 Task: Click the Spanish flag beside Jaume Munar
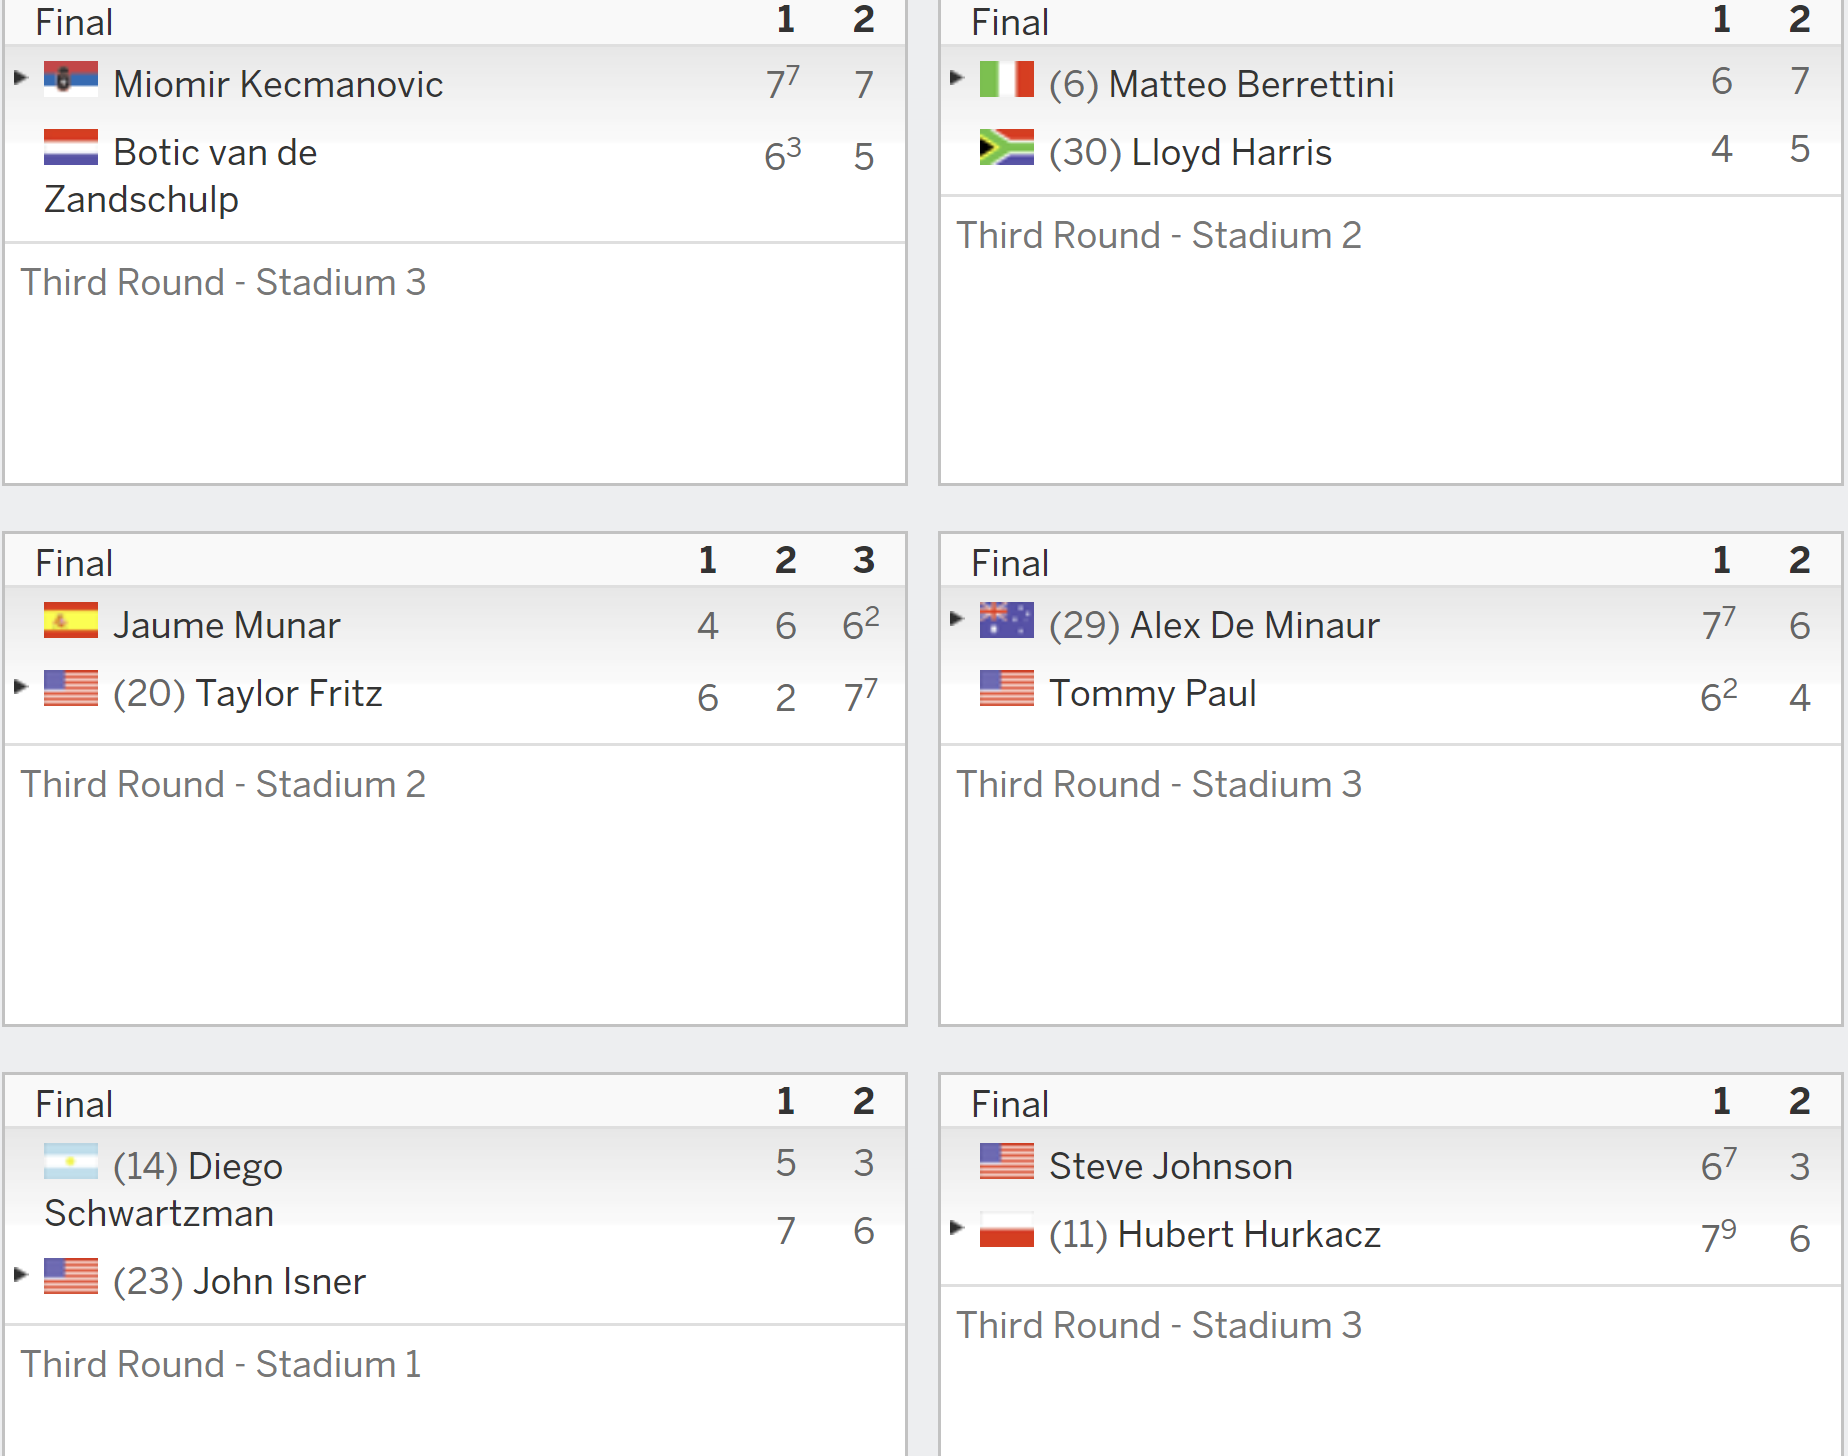point(71,620)
